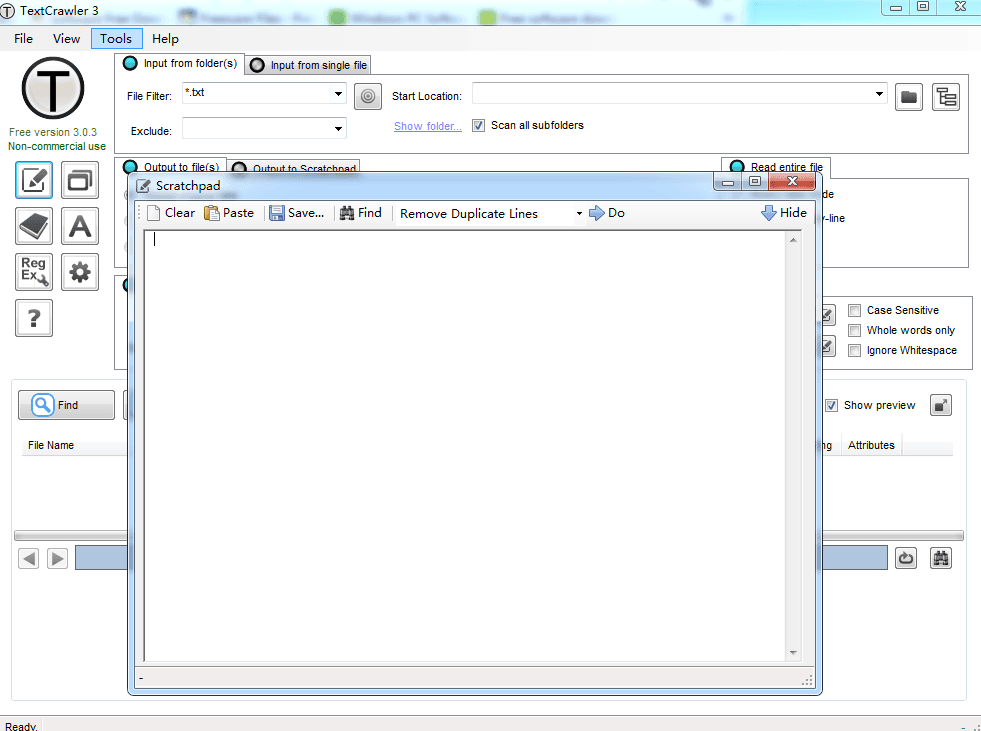Image resolution: width=981 pixels, height=731 pixels.
Task: Click the TextCrawler T logo
Action: click(53, 88)
